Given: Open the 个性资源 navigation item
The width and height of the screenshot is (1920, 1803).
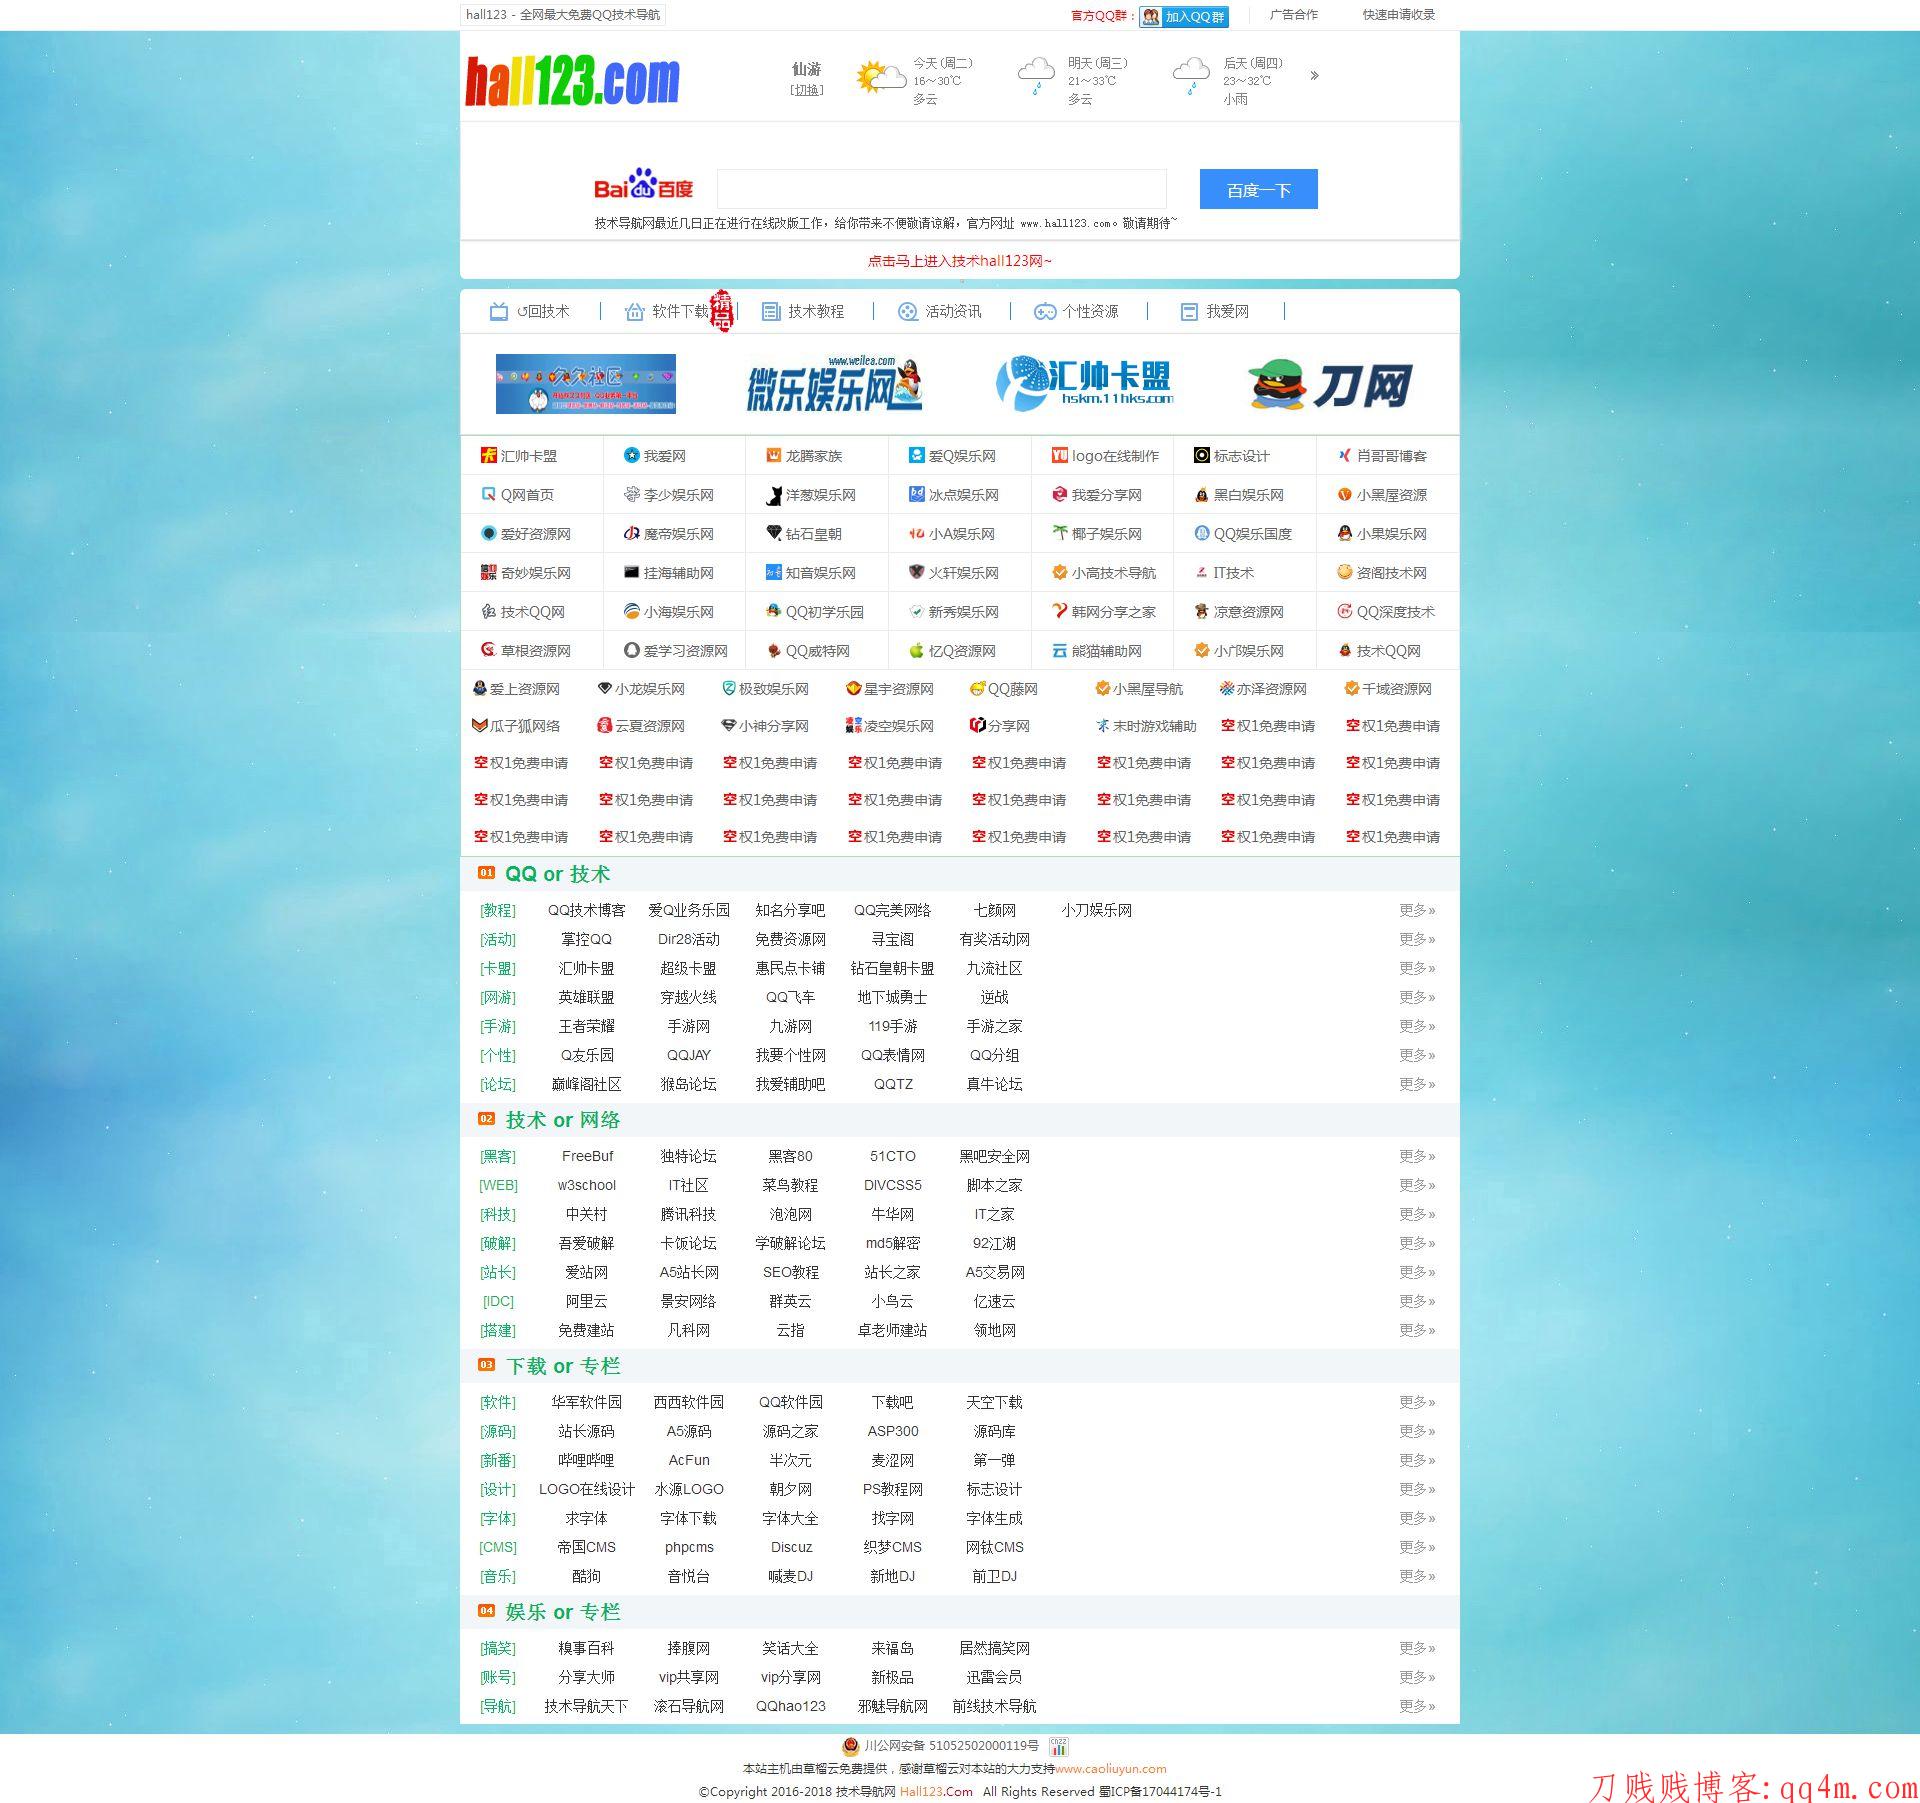Looking at the screenshot, I should pos(1077,312).
